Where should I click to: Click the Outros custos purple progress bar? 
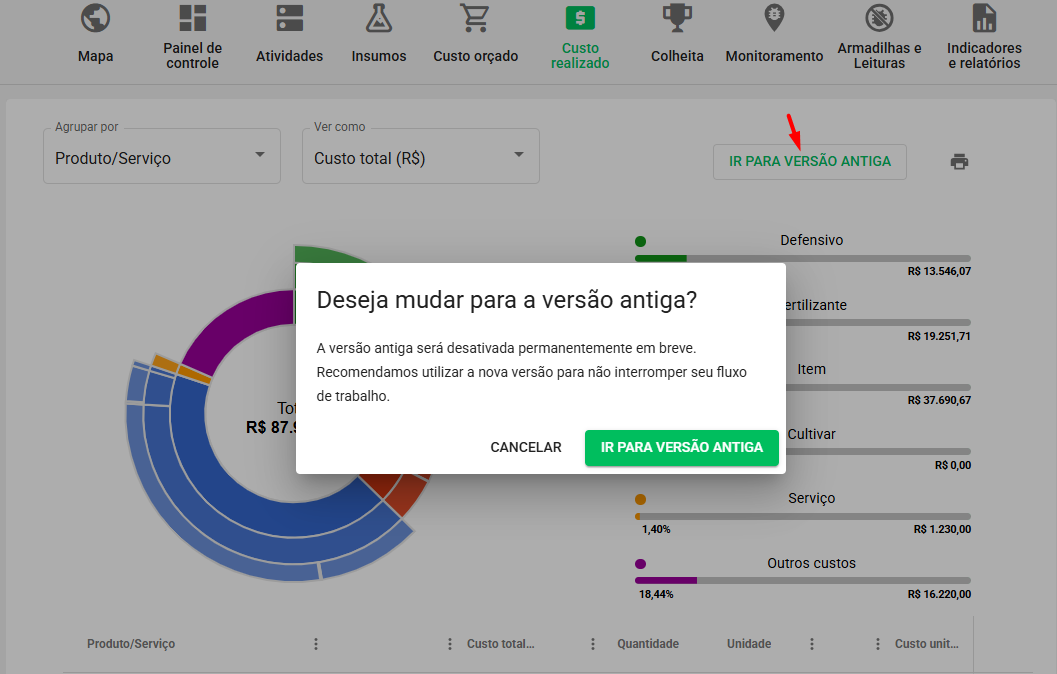coord(802,580)
